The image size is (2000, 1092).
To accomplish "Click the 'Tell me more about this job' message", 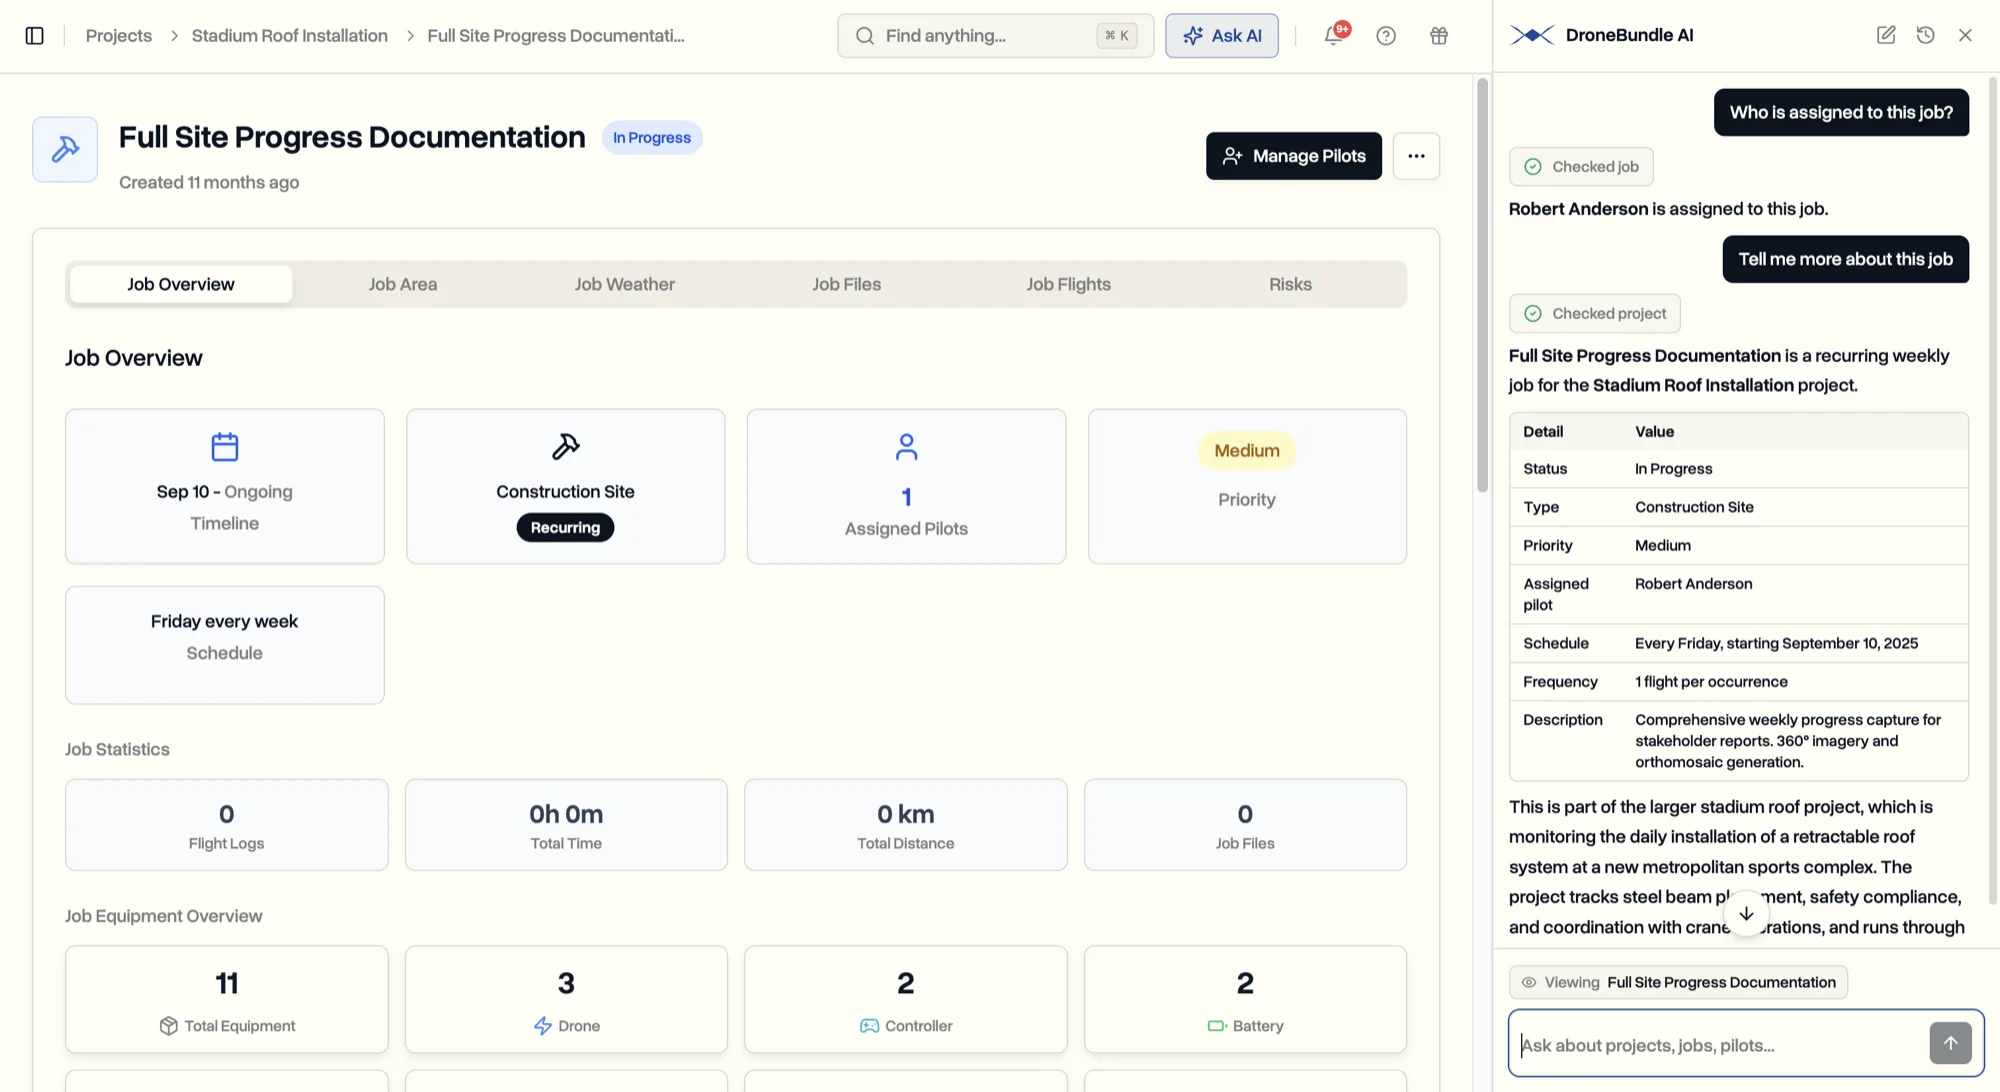I will [x=1846, y=260].
